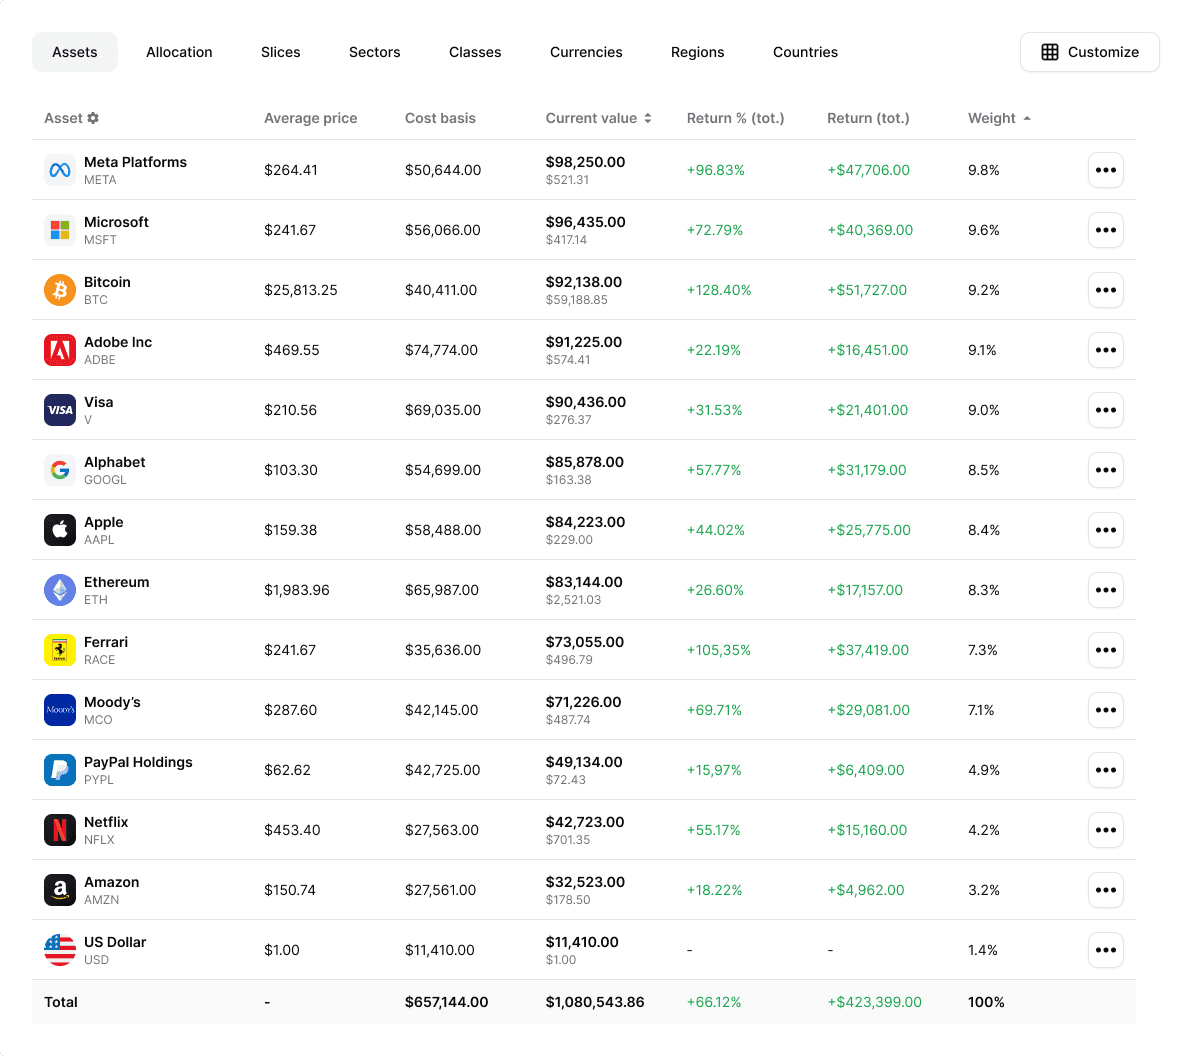This screenshot has height=1056, width=1192.
Task: Open more options for PayPal Holdings row
Action: click(1106, 771)
